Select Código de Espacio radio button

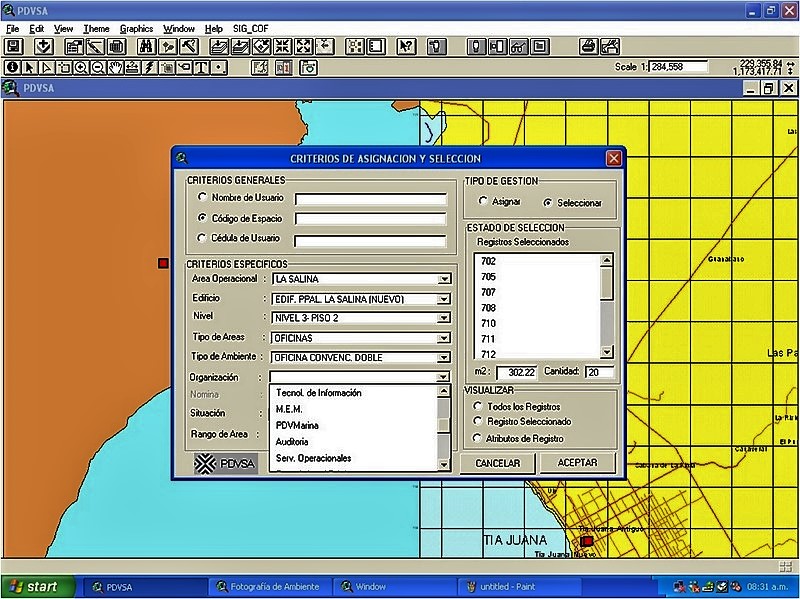coord(203,218)
